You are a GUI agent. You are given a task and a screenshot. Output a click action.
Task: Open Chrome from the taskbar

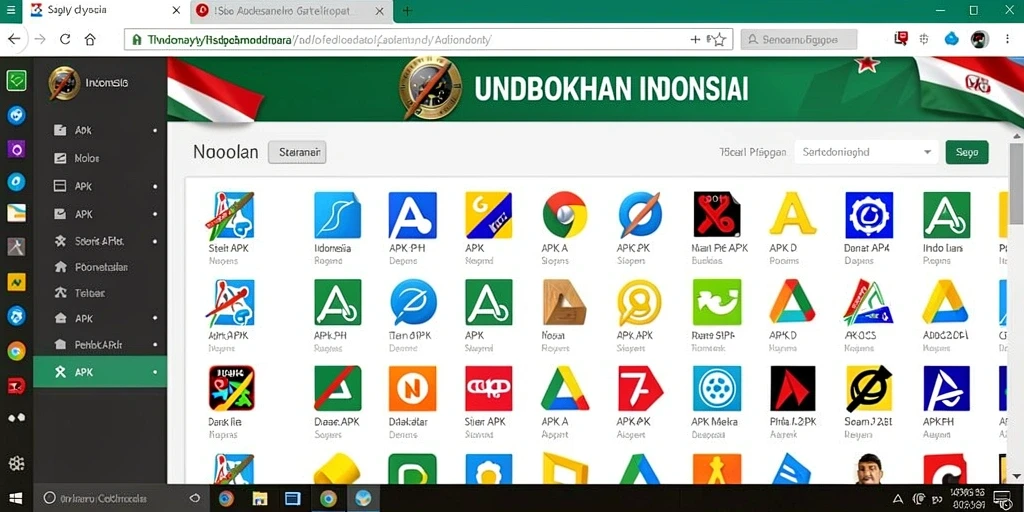[x=328, y=499]
